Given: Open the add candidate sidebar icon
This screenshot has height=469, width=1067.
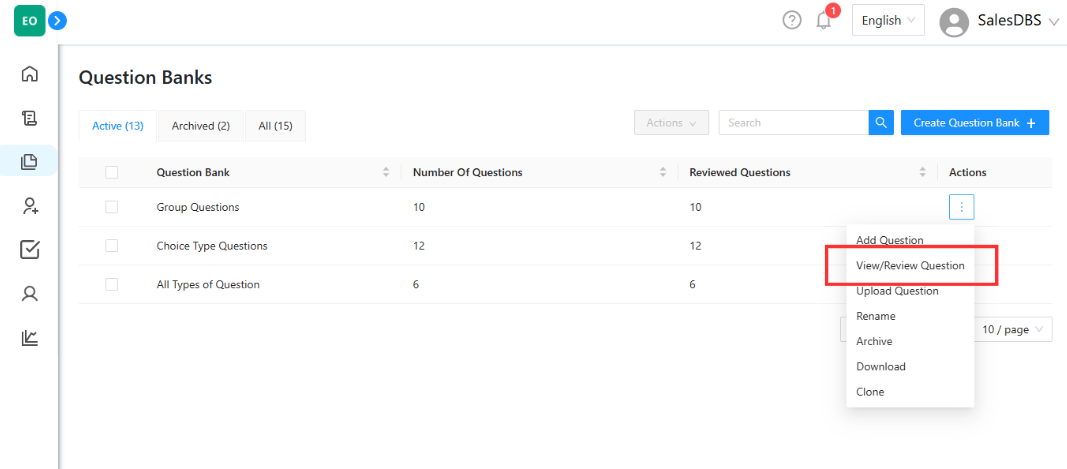Looking at the screenshot, I should [30, 206].
